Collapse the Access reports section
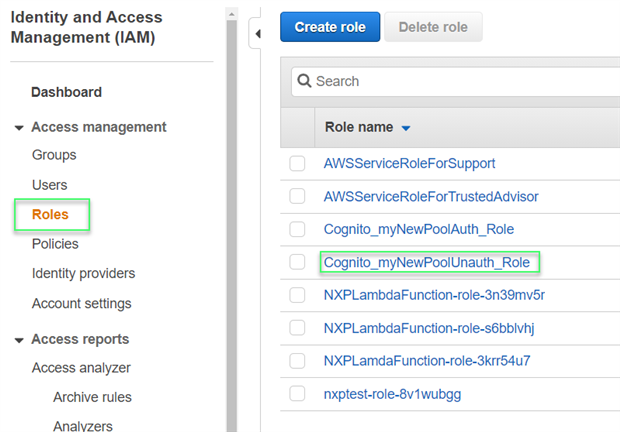Viewport: 620px width, 432px height. pyautogui.click(x=19, y=340)
